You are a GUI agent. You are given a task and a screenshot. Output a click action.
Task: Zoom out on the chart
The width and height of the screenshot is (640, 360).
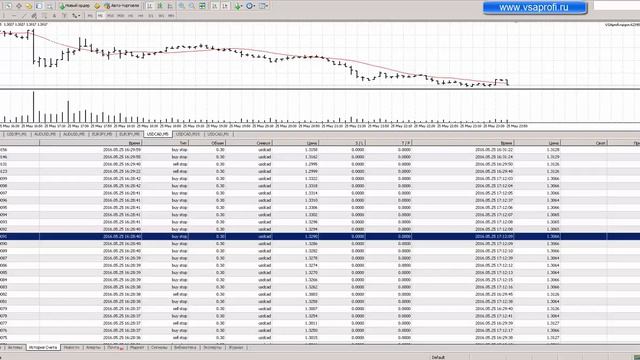(x=191, y=6)
